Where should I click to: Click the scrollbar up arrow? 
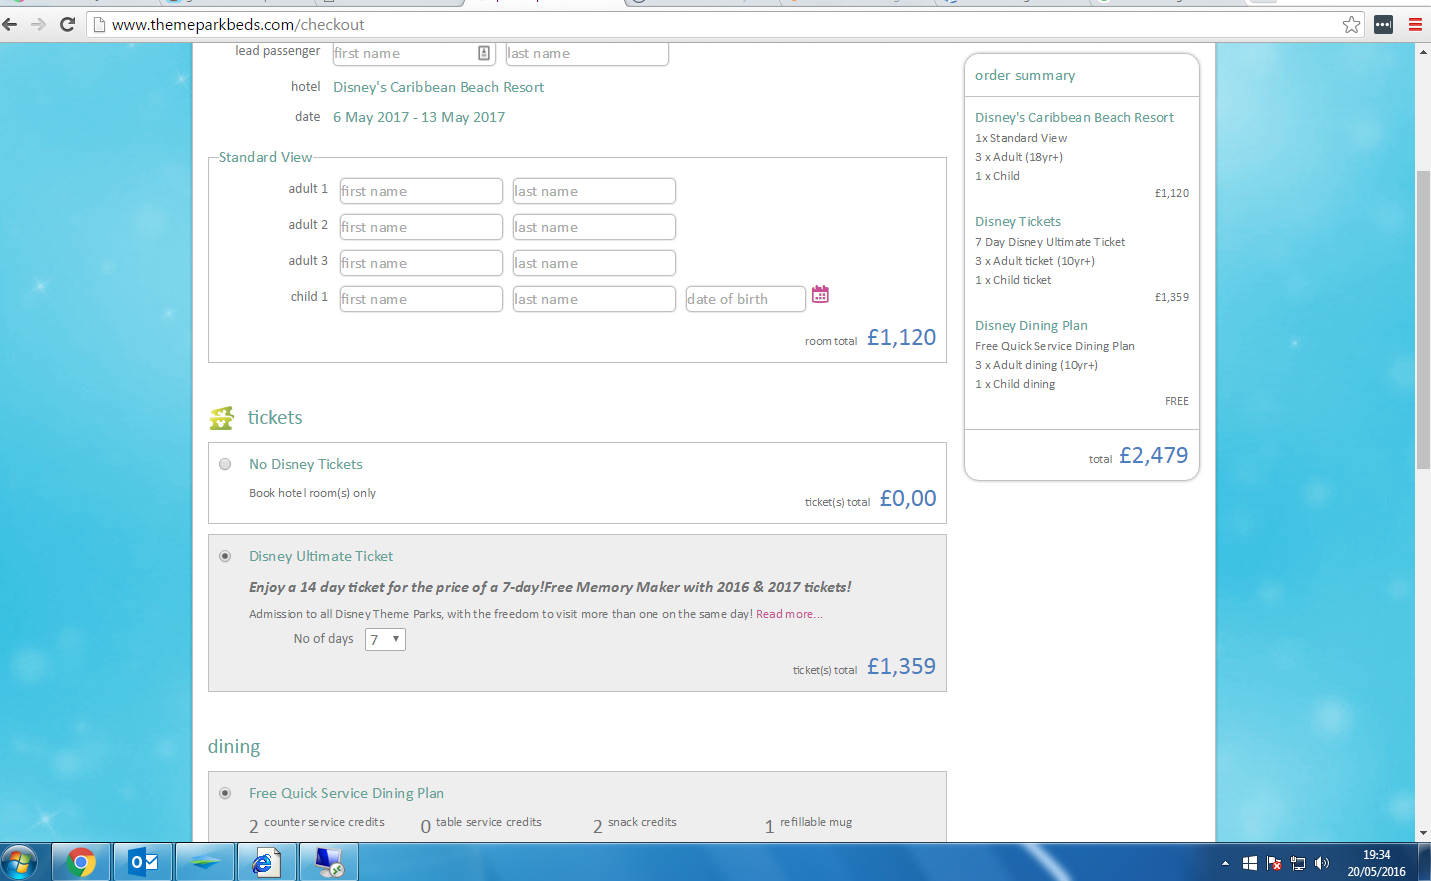coord(1423,51)
